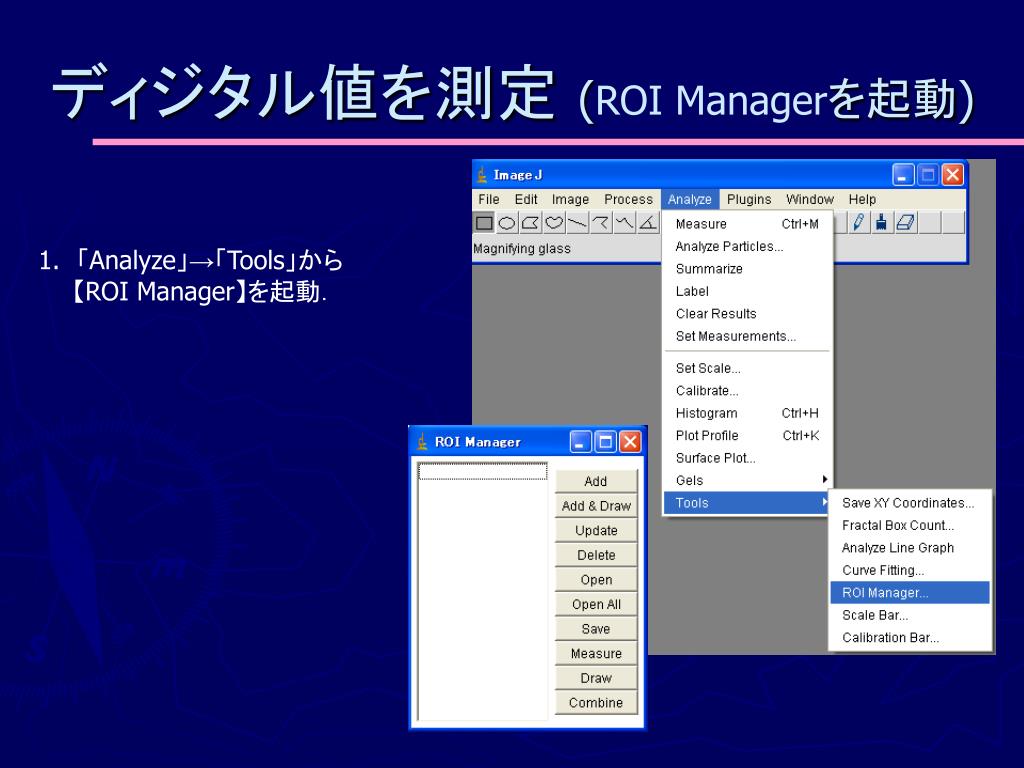Click the Draw button in ROI Manager
The image size is (1024, 768).
coord(596,678)
